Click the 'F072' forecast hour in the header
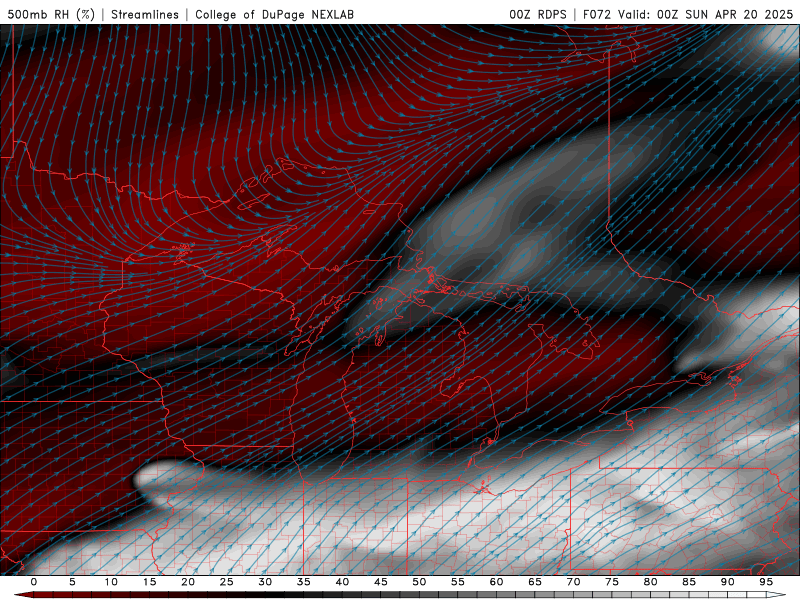 (597, 14)
